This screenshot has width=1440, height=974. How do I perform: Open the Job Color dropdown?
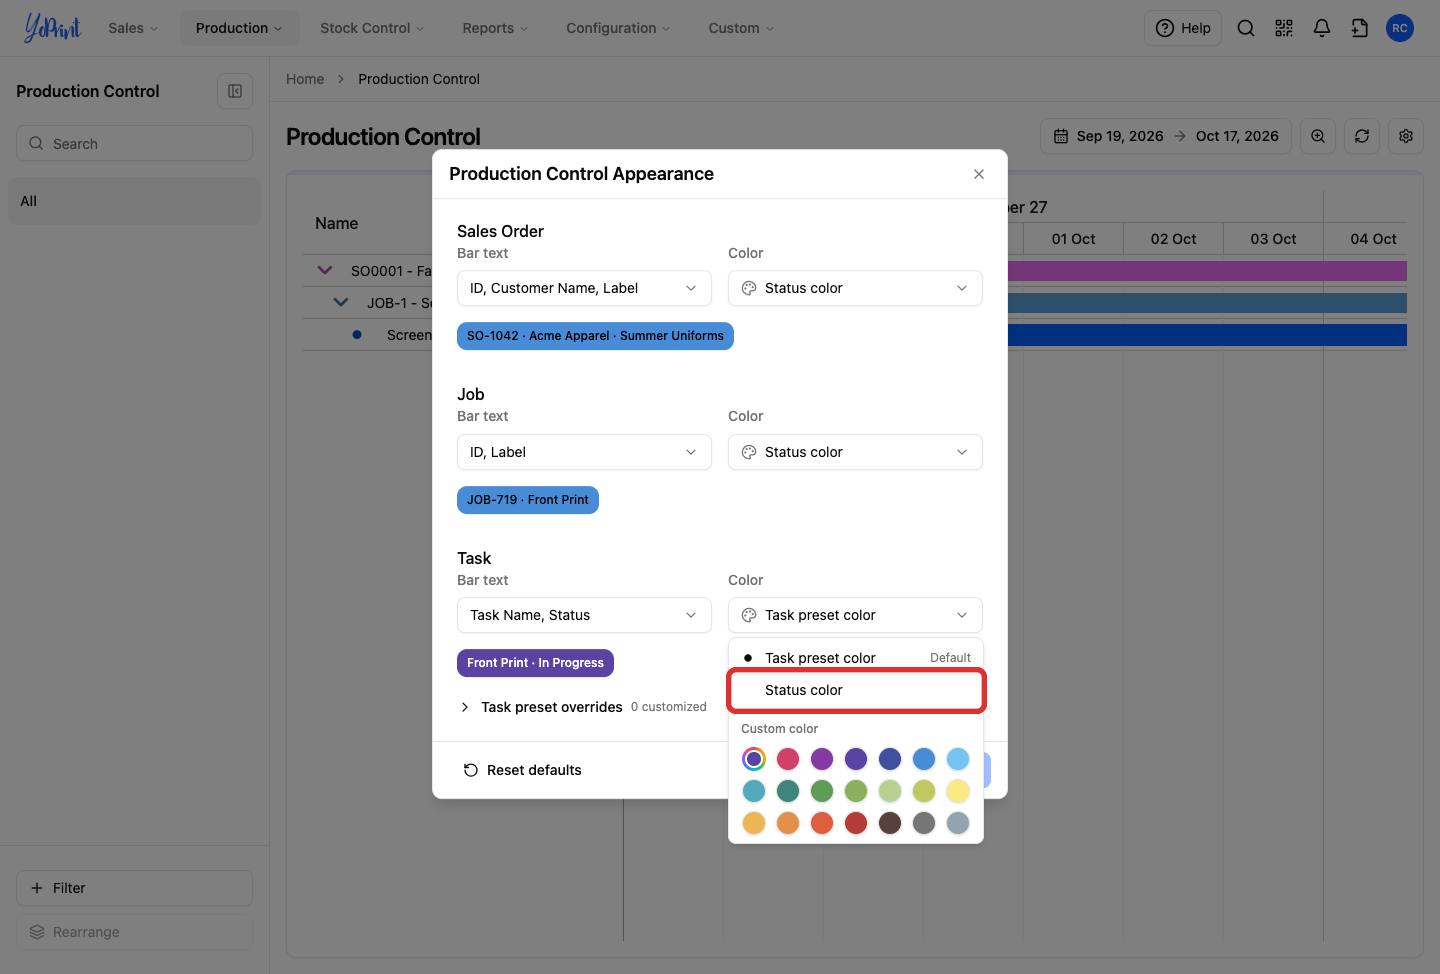[x=855, y=452]
